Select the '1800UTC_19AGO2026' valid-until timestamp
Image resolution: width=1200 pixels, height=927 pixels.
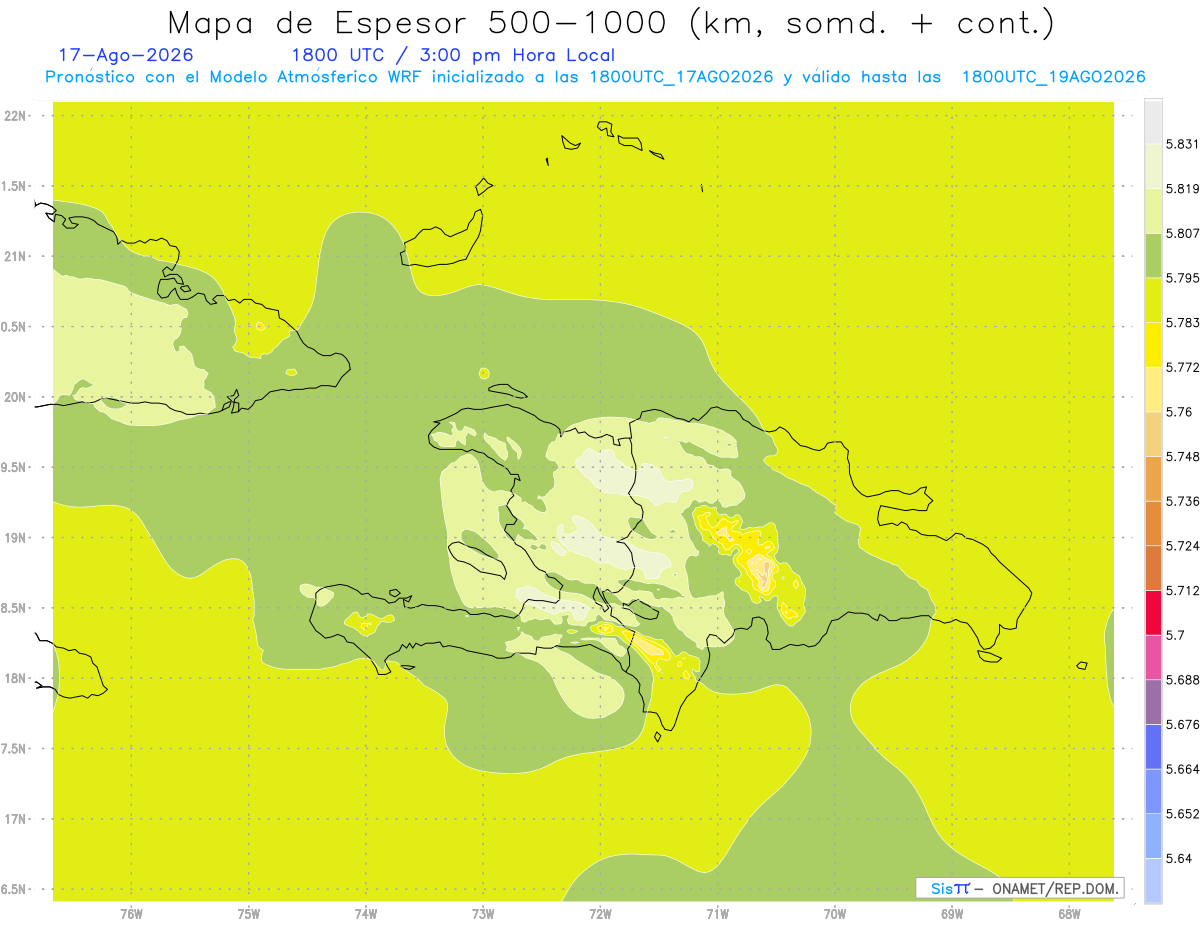[x=1053, y=77]
